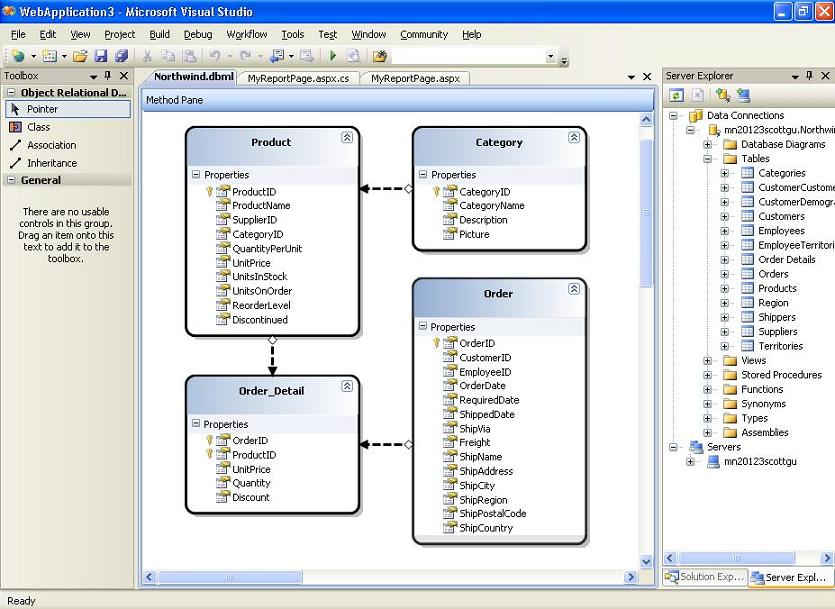Pin the Server Explorer panel pushpin

[809, 76]
